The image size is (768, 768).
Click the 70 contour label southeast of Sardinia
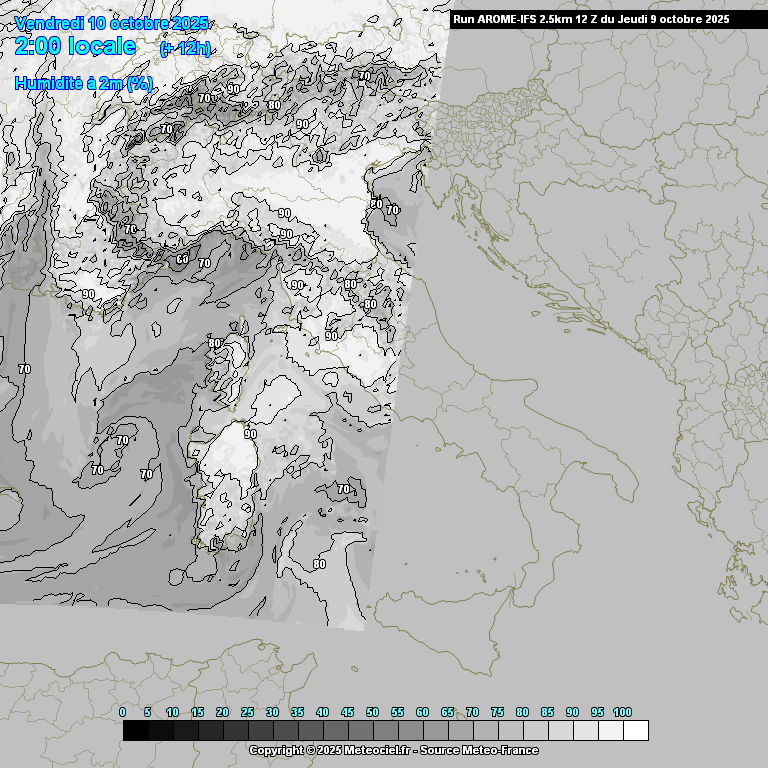pos(344,489)
